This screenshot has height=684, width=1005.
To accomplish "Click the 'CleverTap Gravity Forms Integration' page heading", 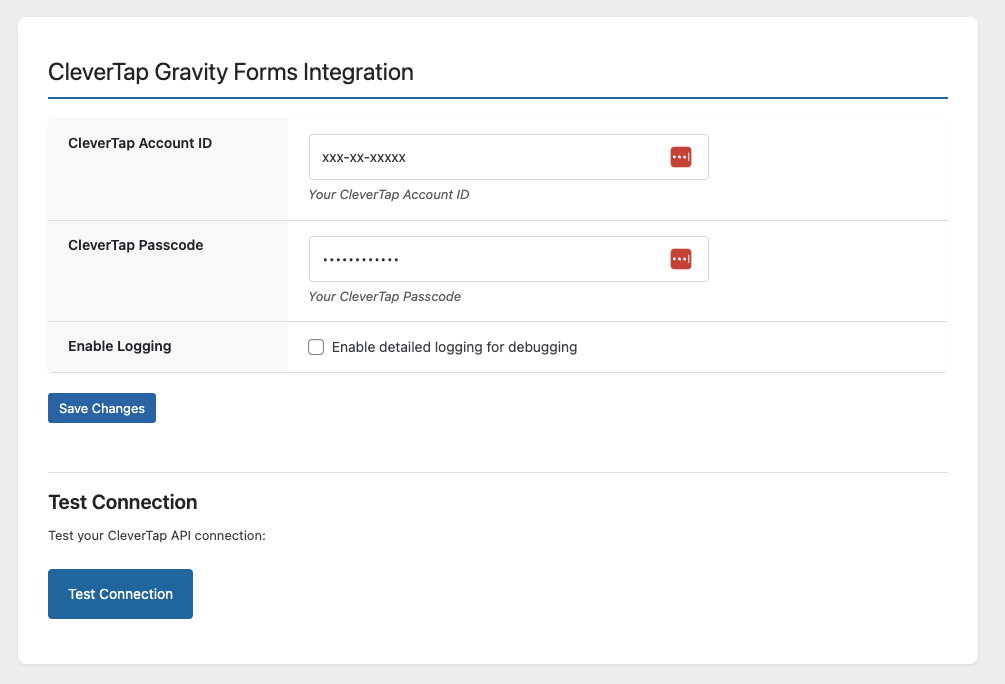I will pos(231,72).
